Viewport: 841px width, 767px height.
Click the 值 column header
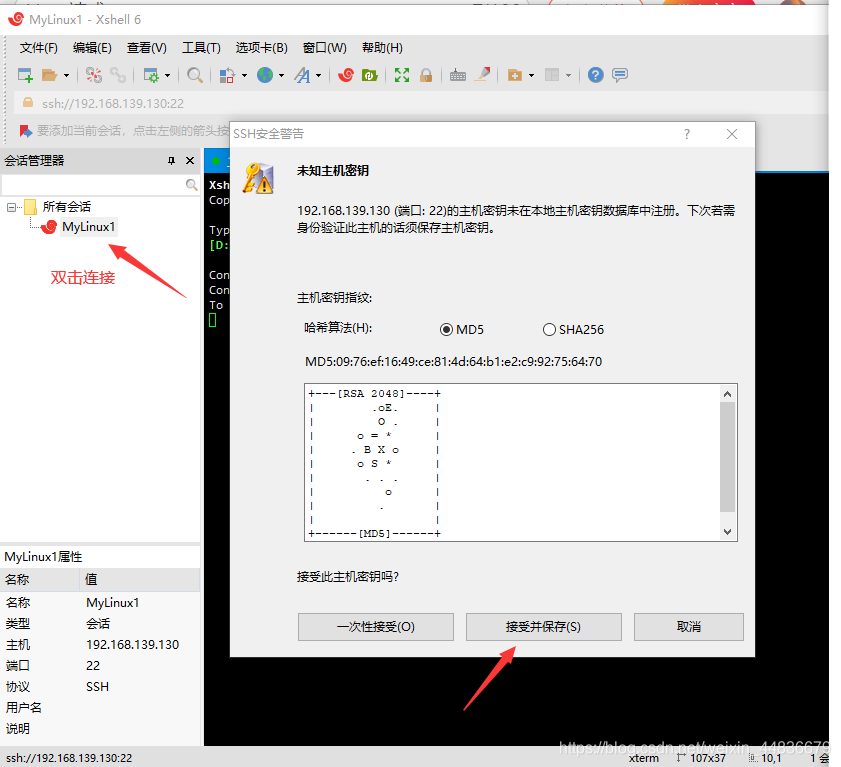[x=141, y=579]
